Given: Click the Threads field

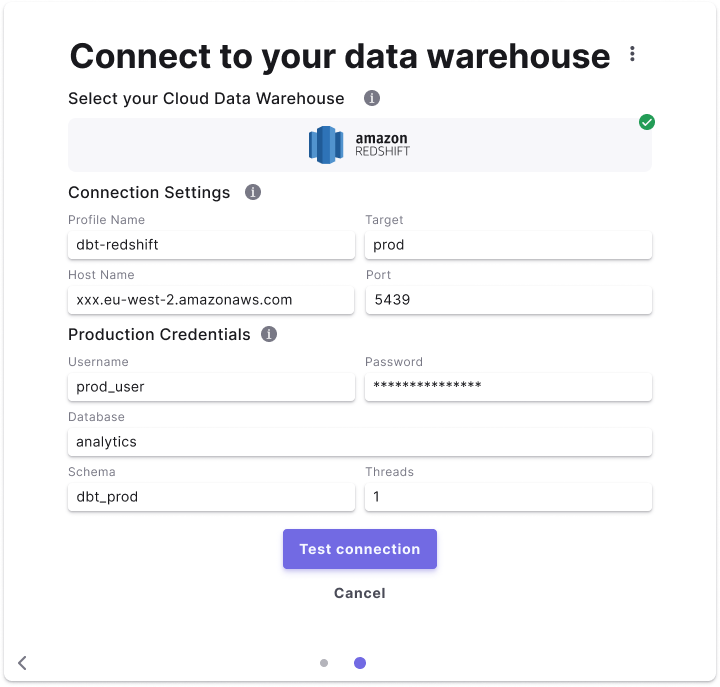Looking at the screenshot, I should (508, 497).
